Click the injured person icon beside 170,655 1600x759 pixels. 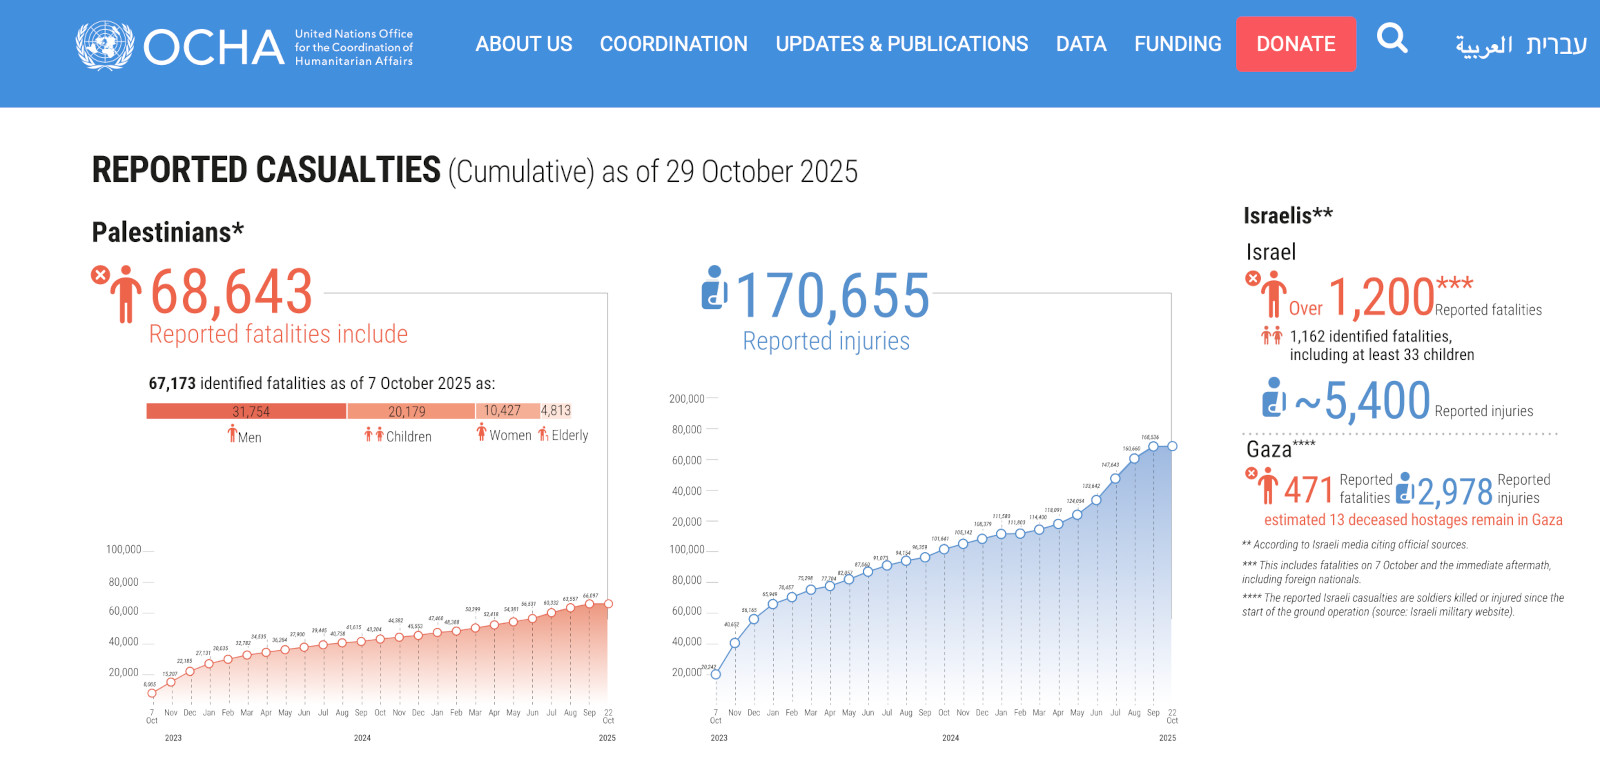point(714,288)
